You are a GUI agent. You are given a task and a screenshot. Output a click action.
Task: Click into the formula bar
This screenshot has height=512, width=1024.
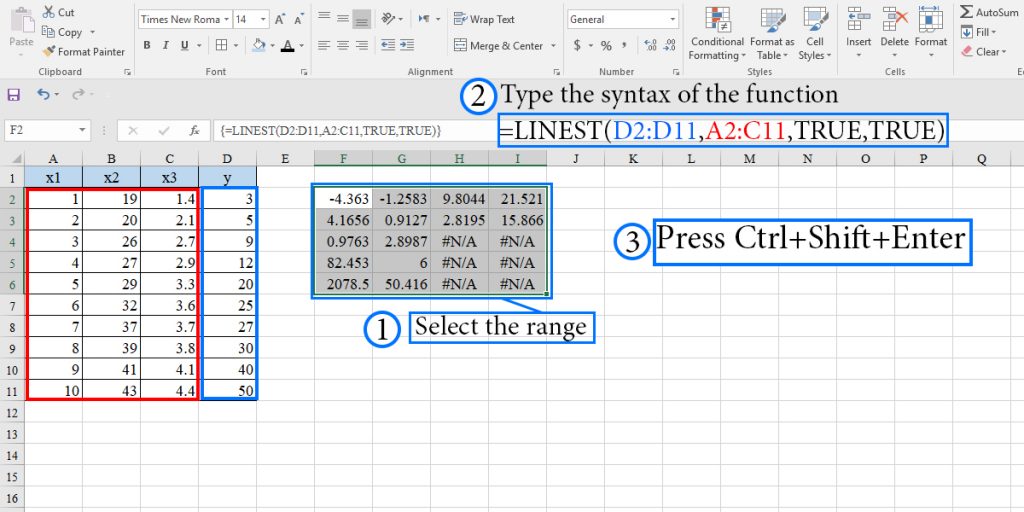coord(355,131)
